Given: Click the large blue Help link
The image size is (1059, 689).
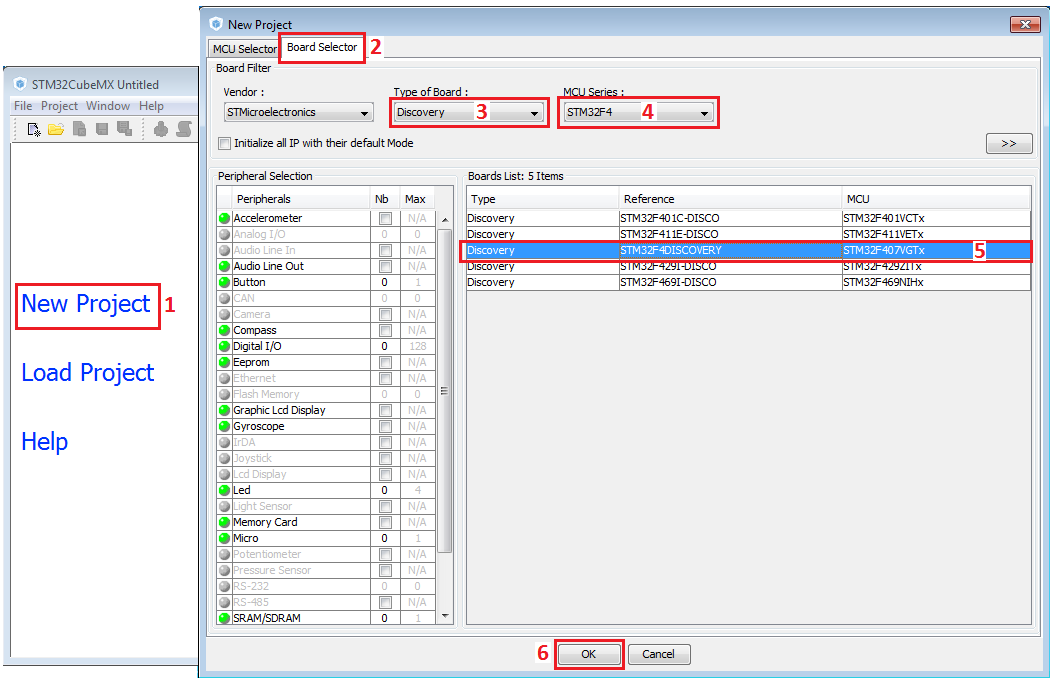Looking at the screenshot, I should (x=45, y=442).
